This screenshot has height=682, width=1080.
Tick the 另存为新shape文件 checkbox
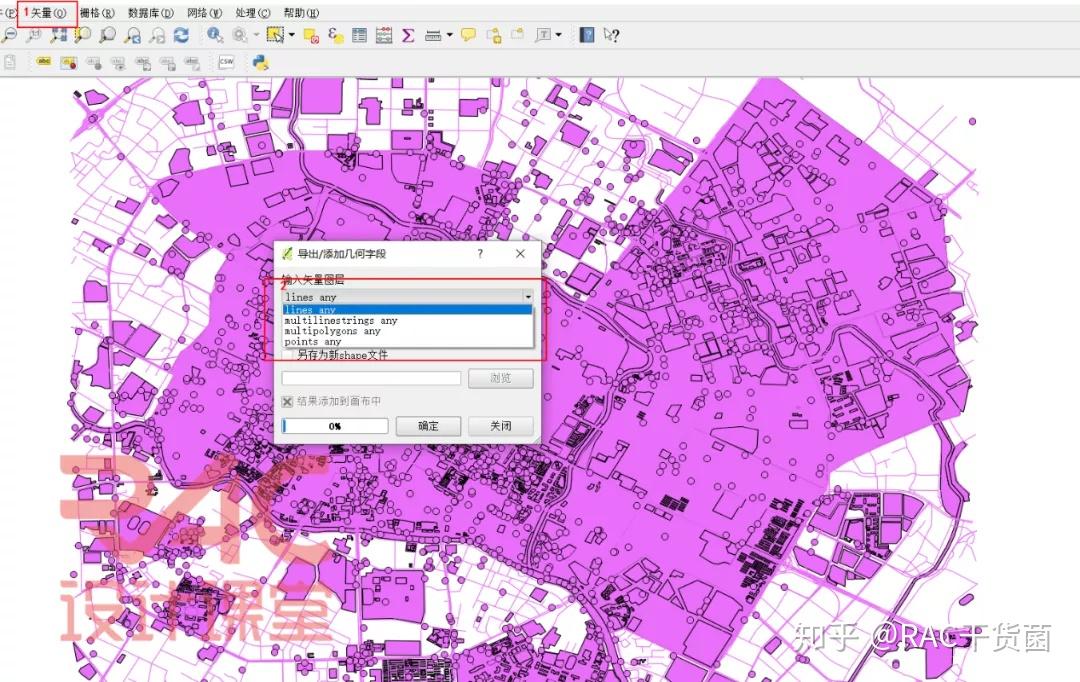click(x=287, y=355)
